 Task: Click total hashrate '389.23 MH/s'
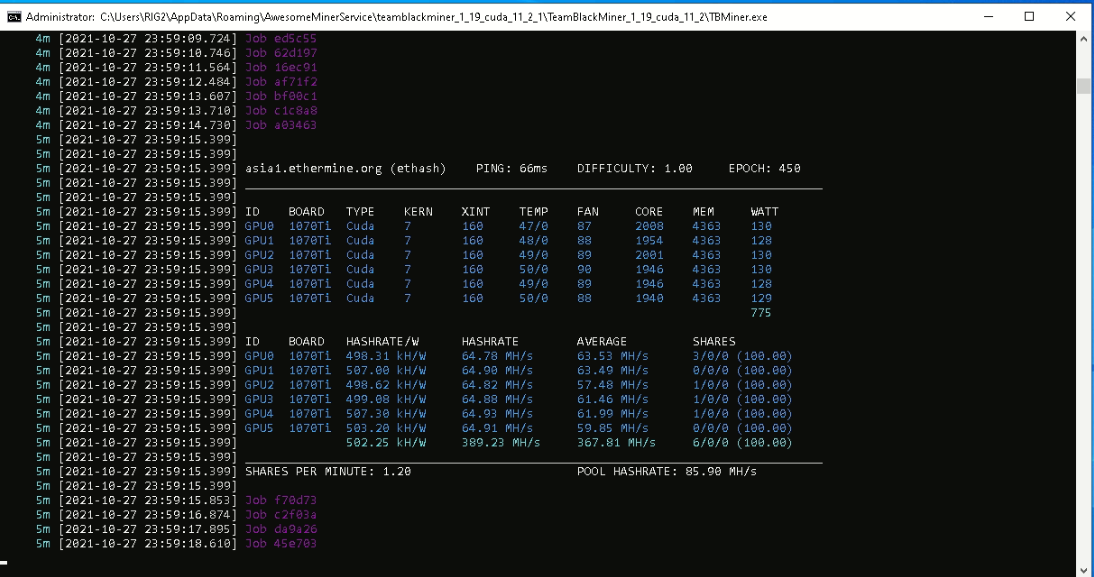click(500, 442)
